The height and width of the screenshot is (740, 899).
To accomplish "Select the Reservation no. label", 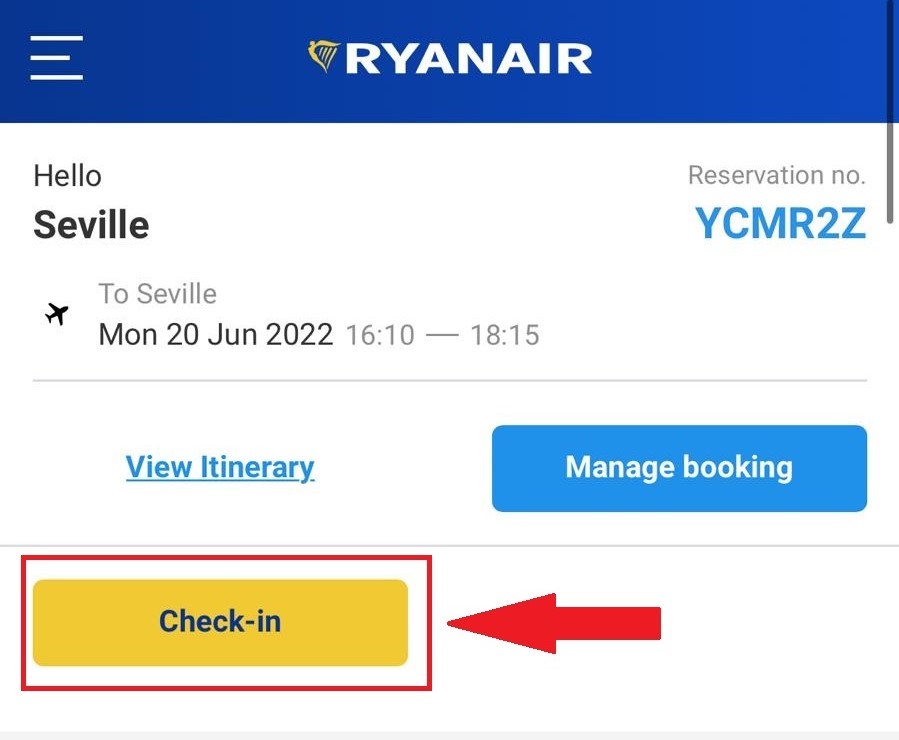I will point(777,174).
